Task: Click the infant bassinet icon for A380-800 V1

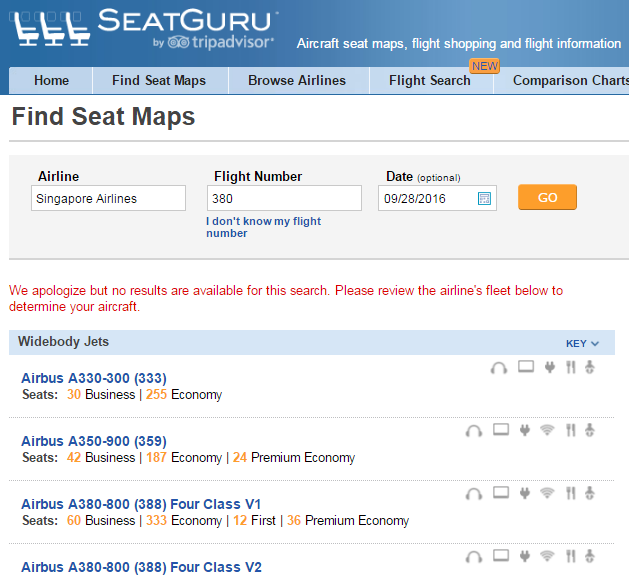Action: coord(589,494)
